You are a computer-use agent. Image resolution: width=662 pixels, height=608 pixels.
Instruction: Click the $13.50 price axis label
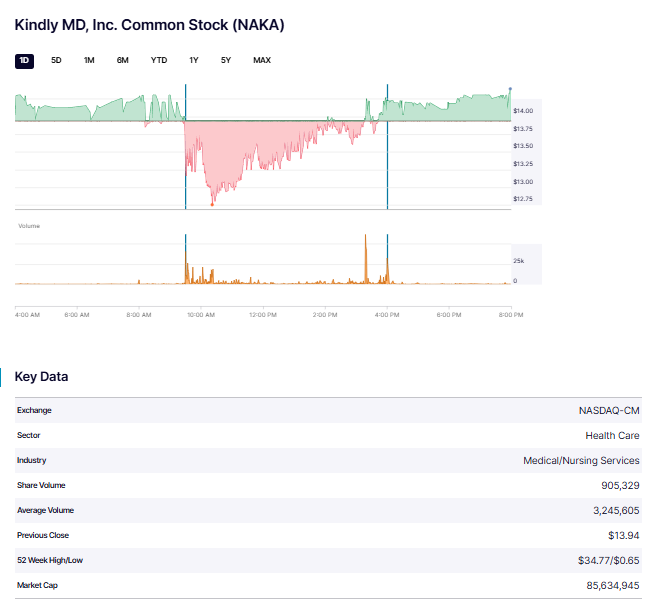(523, 146)
